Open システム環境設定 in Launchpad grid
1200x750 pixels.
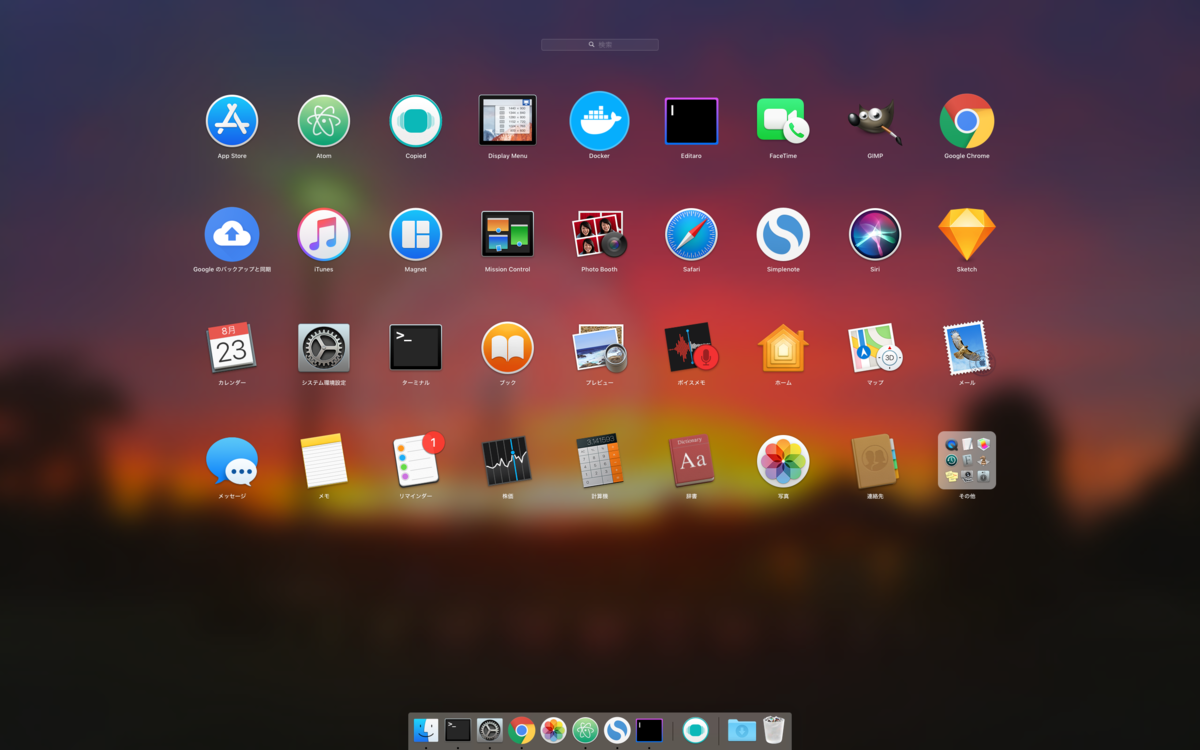(x=324, y=348)
